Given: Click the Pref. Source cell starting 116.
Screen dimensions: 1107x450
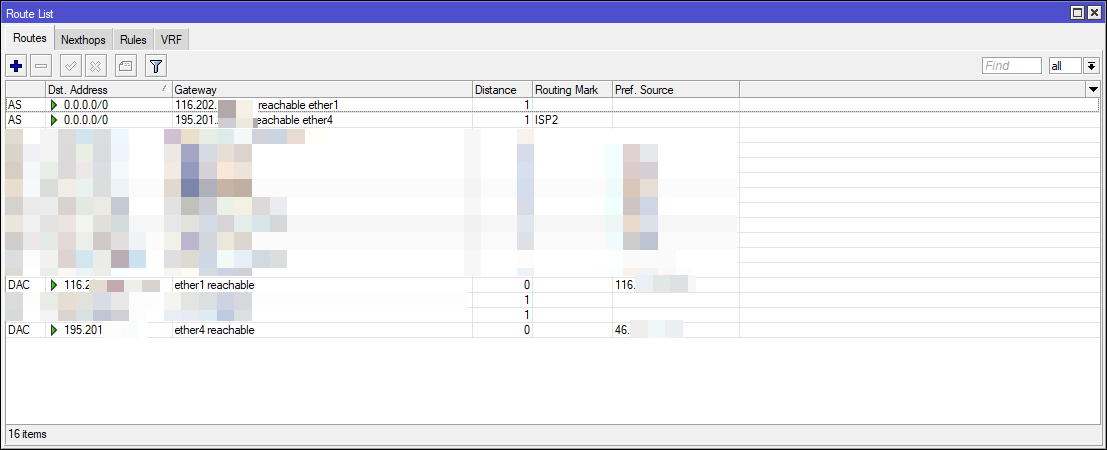Looking at the screenshot, I should coord(675,285).
